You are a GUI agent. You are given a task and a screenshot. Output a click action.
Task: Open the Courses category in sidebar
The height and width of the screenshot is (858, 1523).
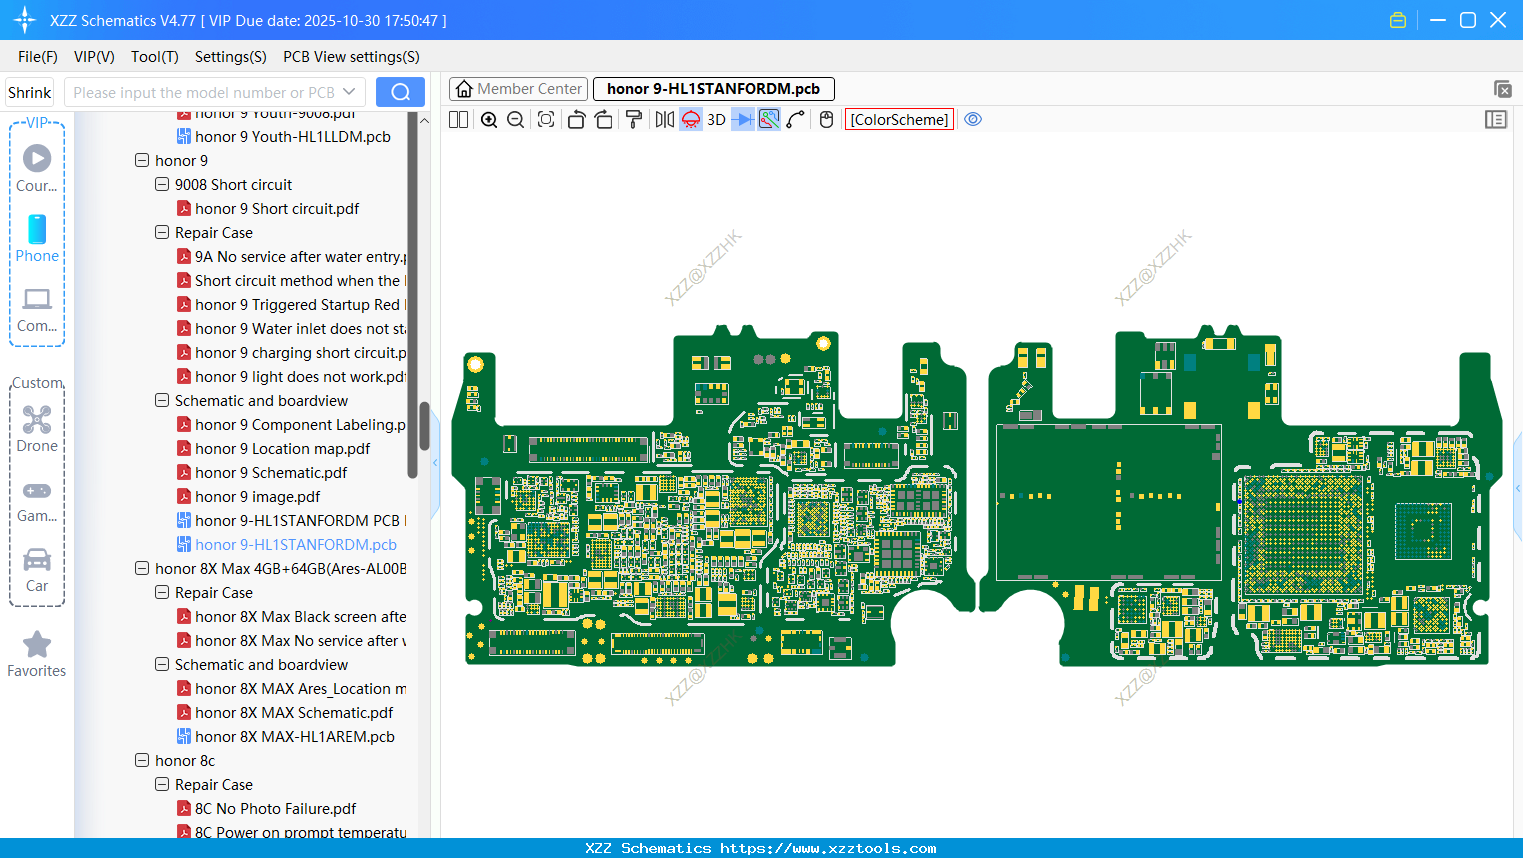click(x=37, y=169)
